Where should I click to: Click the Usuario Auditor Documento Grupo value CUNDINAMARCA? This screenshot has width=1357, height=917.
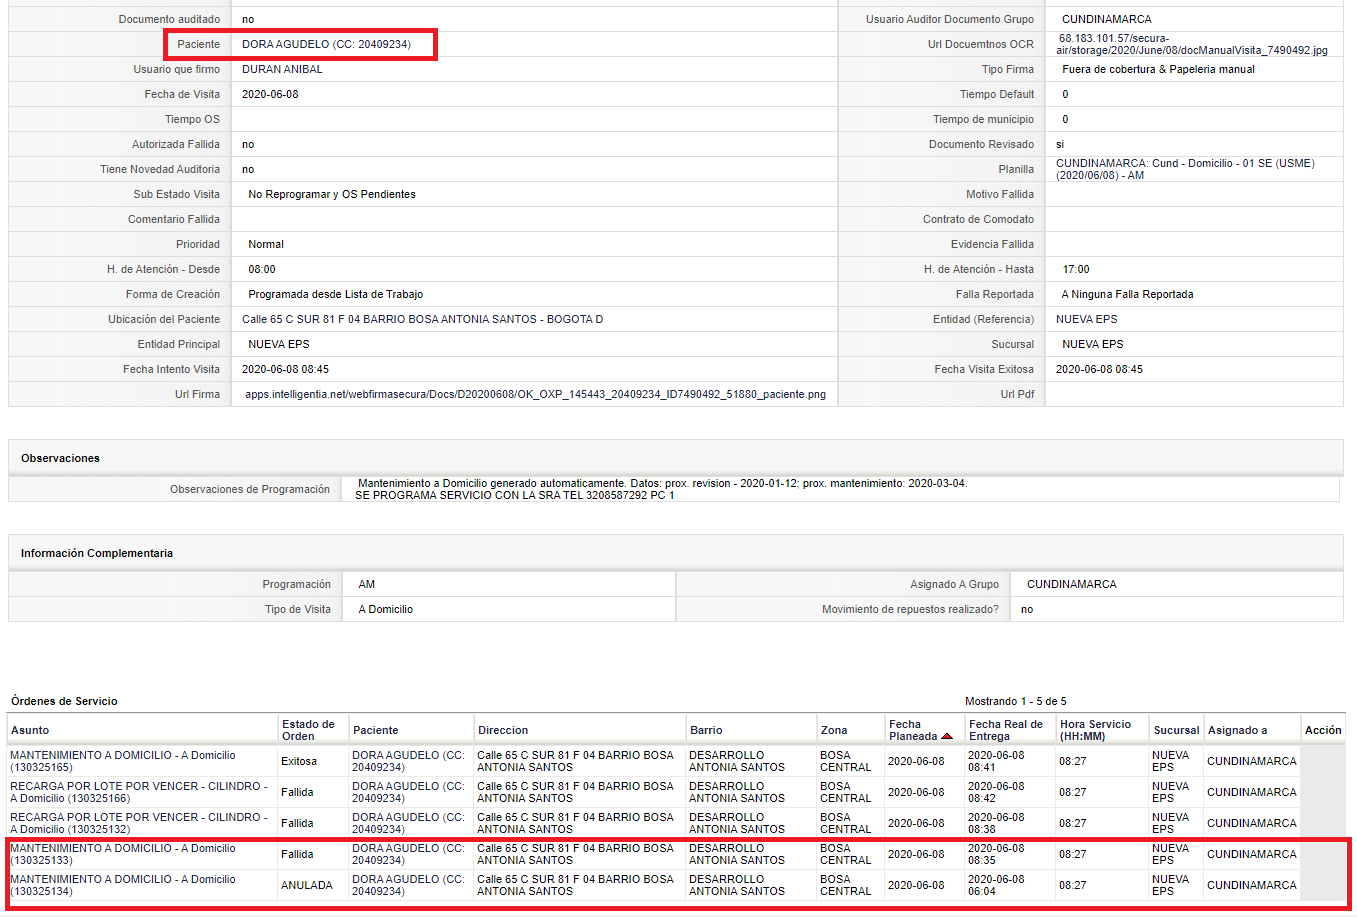coord(1107,19)
